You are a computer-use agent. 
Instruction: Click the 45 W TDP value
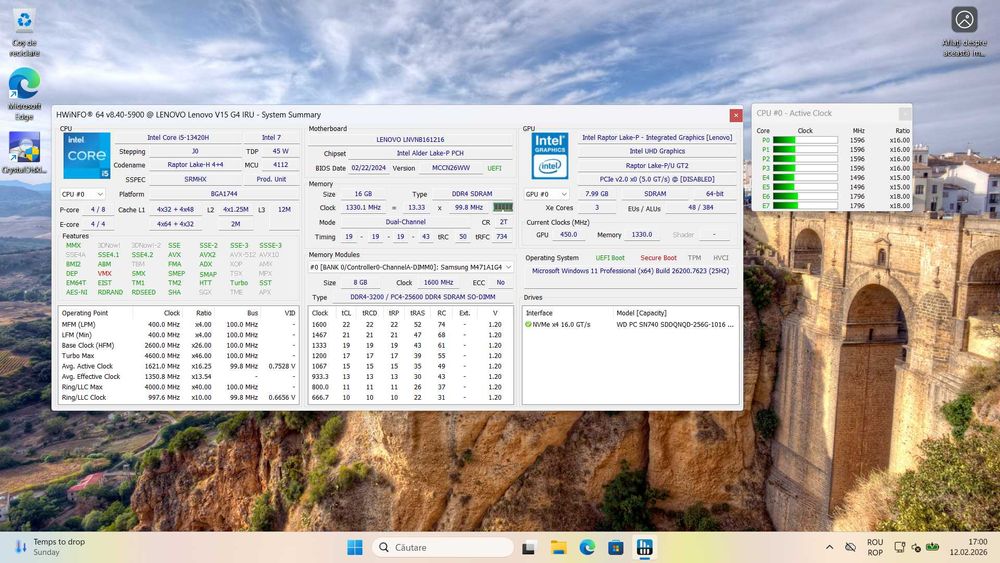click(281, 151)
